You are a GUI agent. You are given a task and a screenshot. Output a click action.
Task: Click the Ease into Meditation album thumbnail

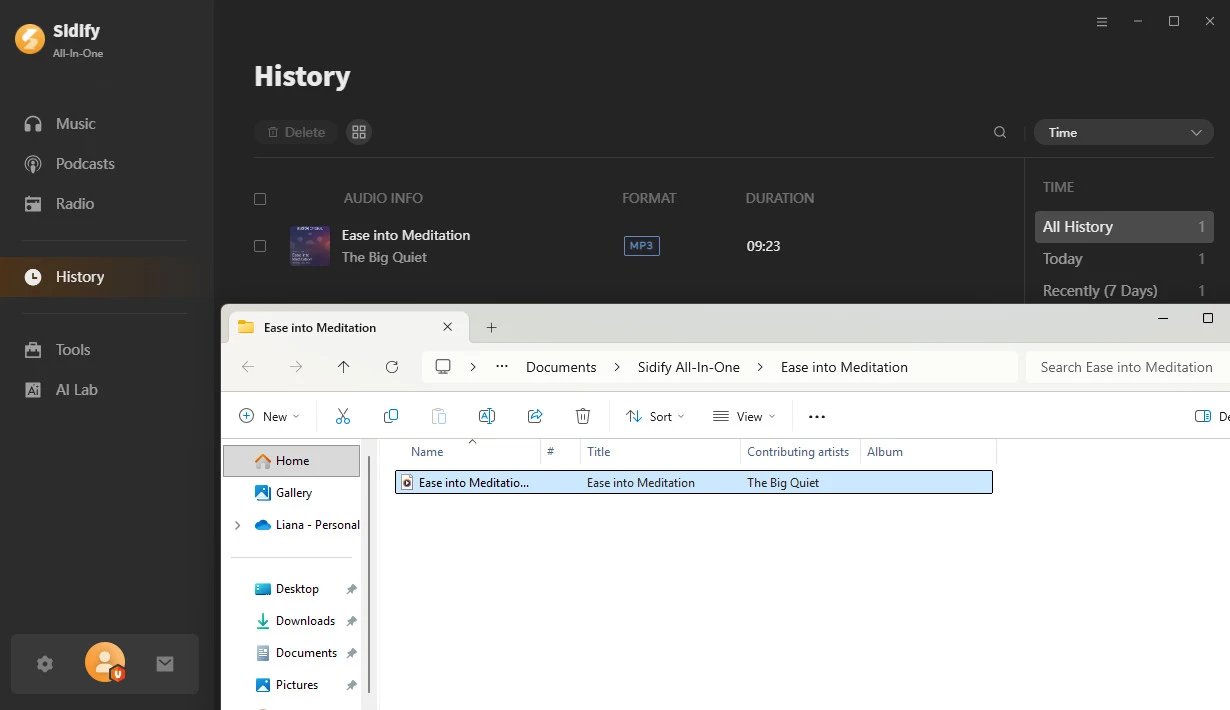pyautogui.click(x=310, y=246)
